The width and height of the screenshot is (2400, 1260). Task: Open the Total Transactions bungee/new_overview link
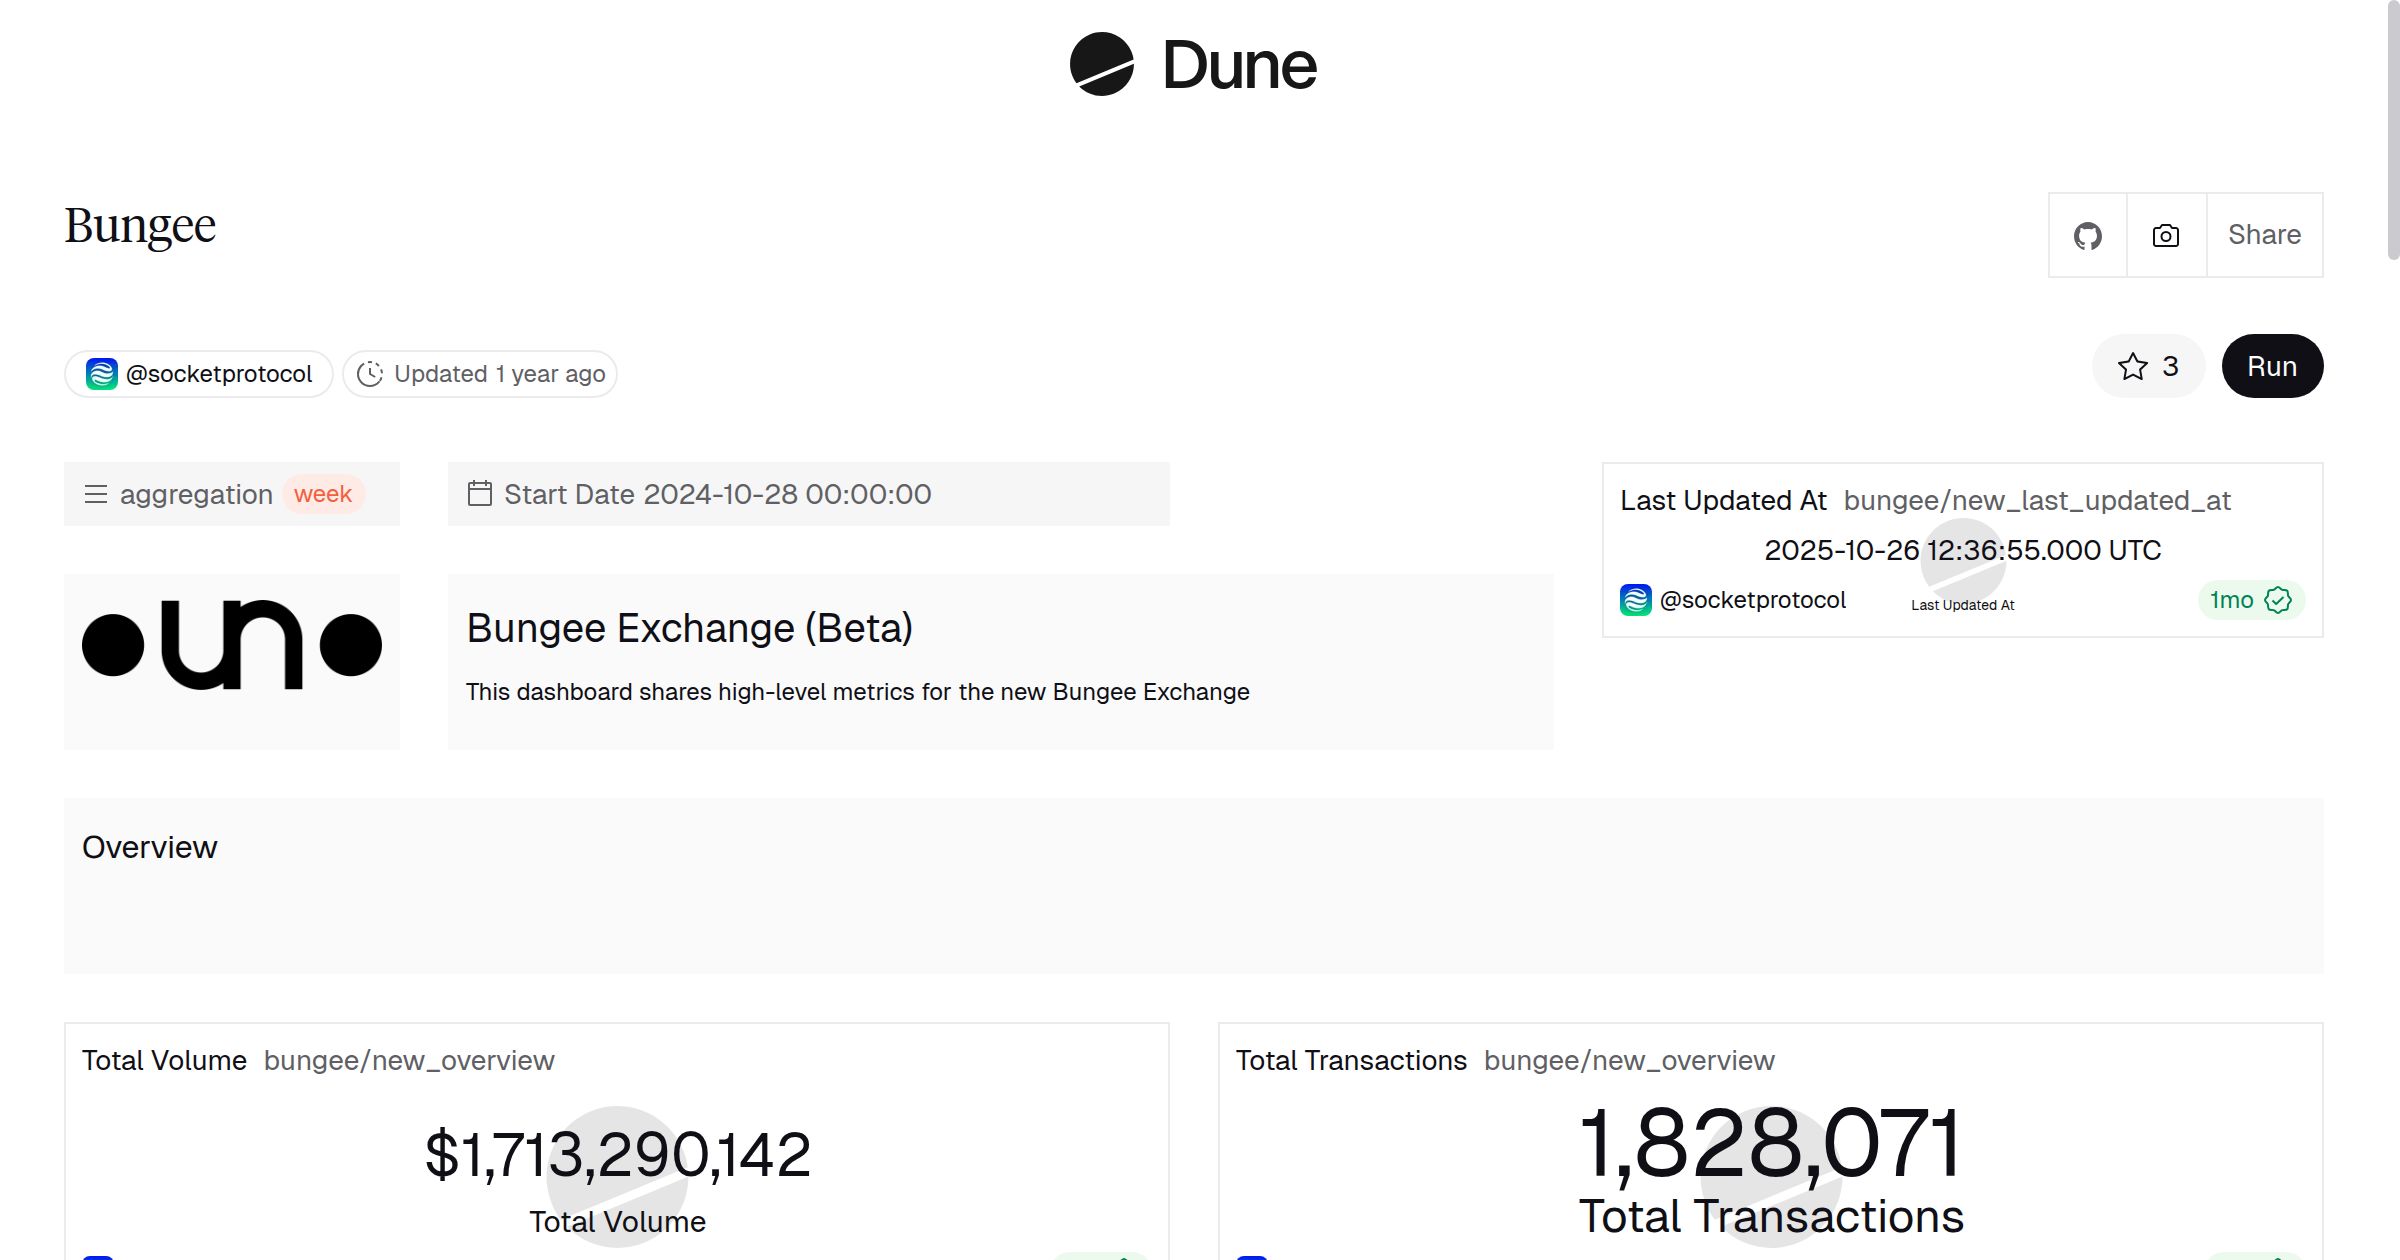1629,1061
